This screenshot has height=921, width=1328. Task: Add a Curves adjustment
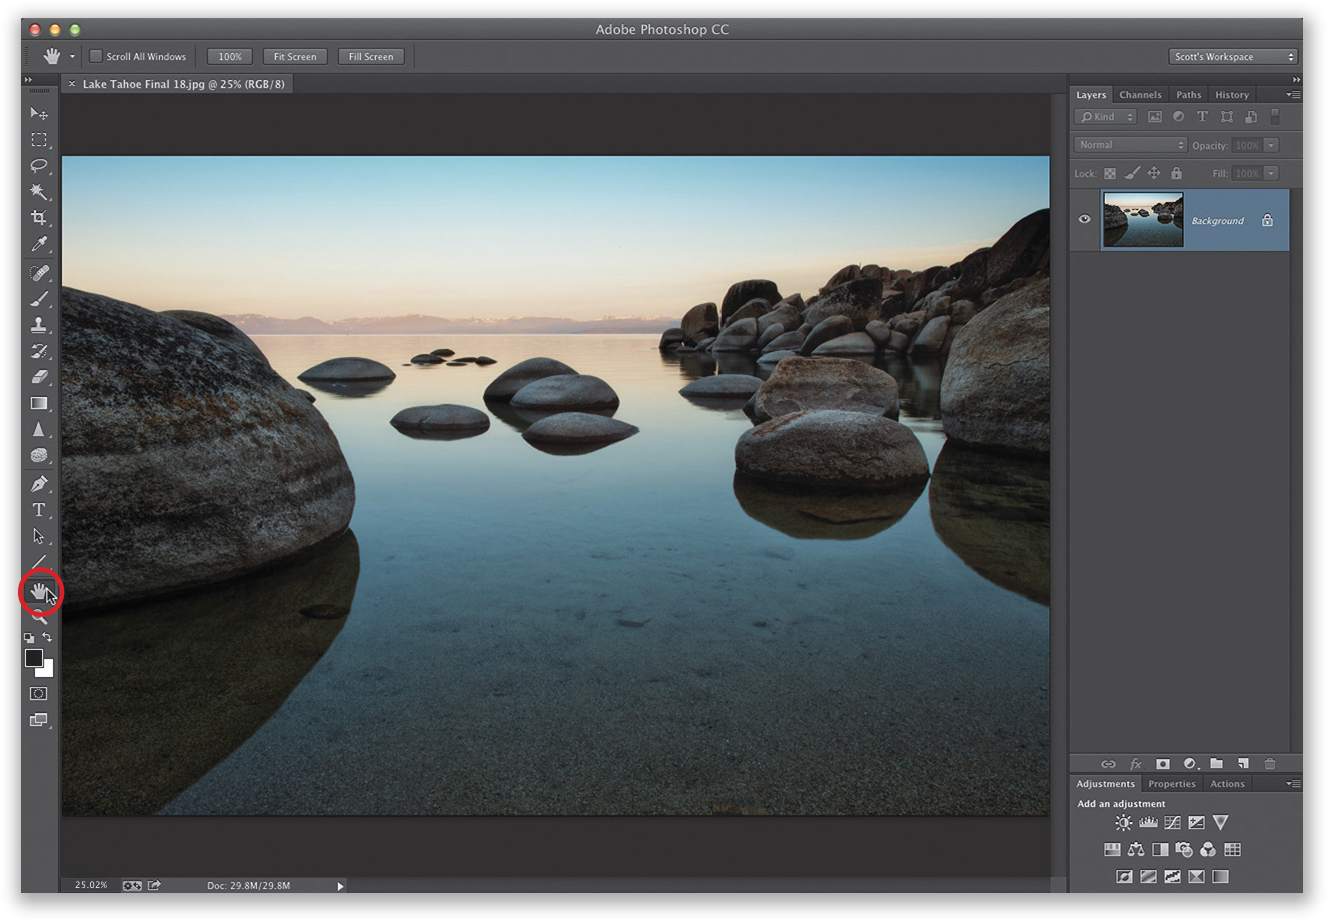1172,823
